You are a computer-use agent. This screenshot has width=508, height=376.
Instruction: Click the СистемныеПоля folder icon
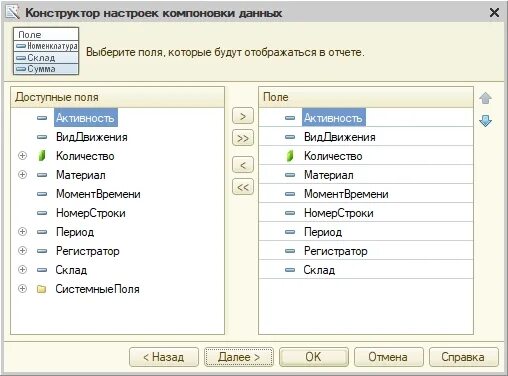(42, 289)
